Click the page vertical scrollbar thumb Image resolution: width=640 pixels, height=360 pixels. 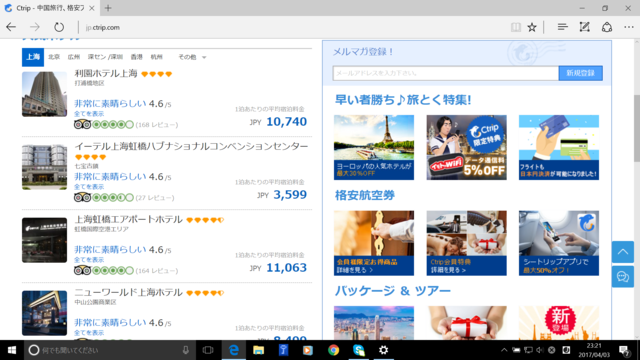click(x=637, y=129)
